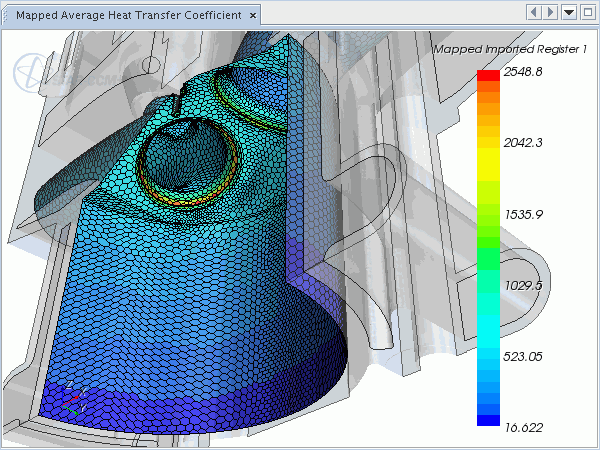The image size is (600, 450).
Task: Open the tab list dropdown arrow
Action: point(569,12)
